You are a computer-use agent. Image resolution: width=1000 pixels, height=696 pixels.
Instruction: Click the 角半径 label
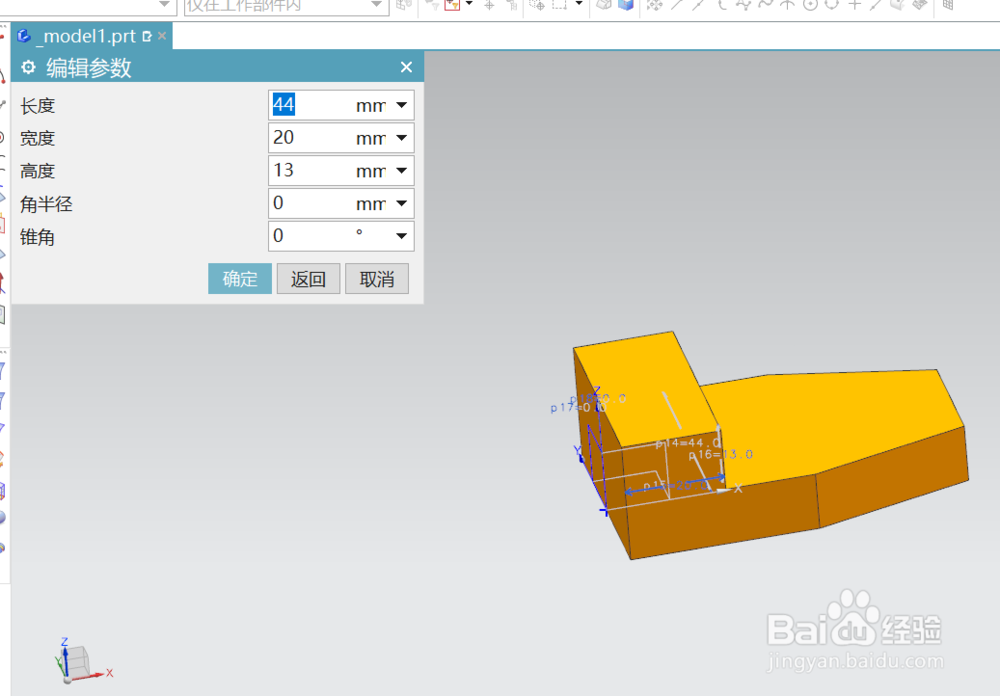coord(46,204)
